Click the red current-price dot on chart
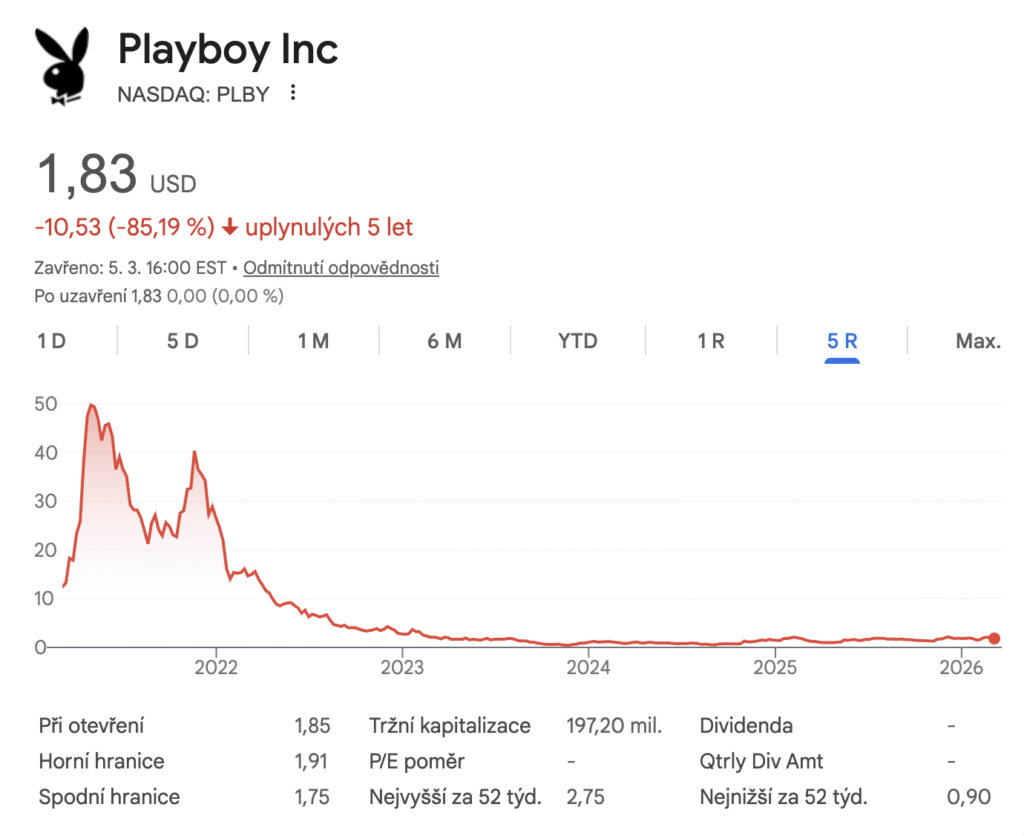 [x=994, y=638]
